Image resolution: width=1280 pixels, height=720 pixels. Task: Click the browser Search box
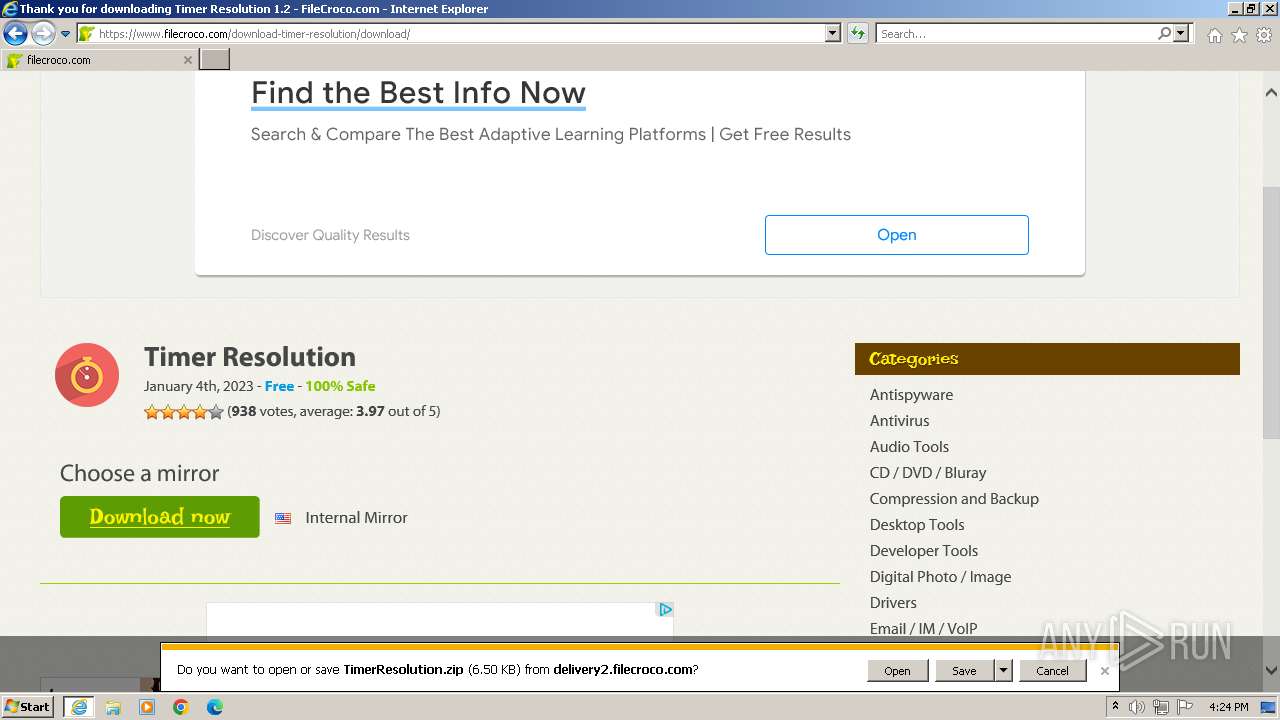[1015, 34]
